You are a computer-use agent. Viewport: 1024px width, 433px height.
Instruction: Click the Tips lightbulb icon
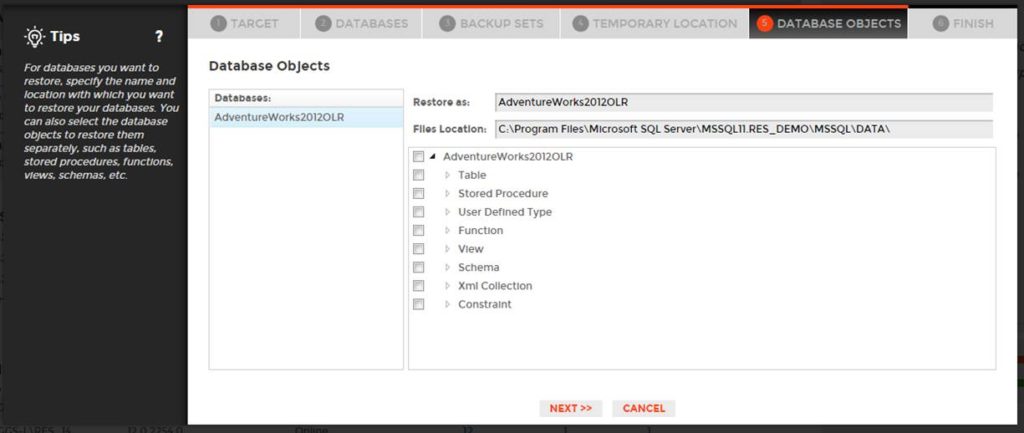pyautogui.click(x=33, y=37)
